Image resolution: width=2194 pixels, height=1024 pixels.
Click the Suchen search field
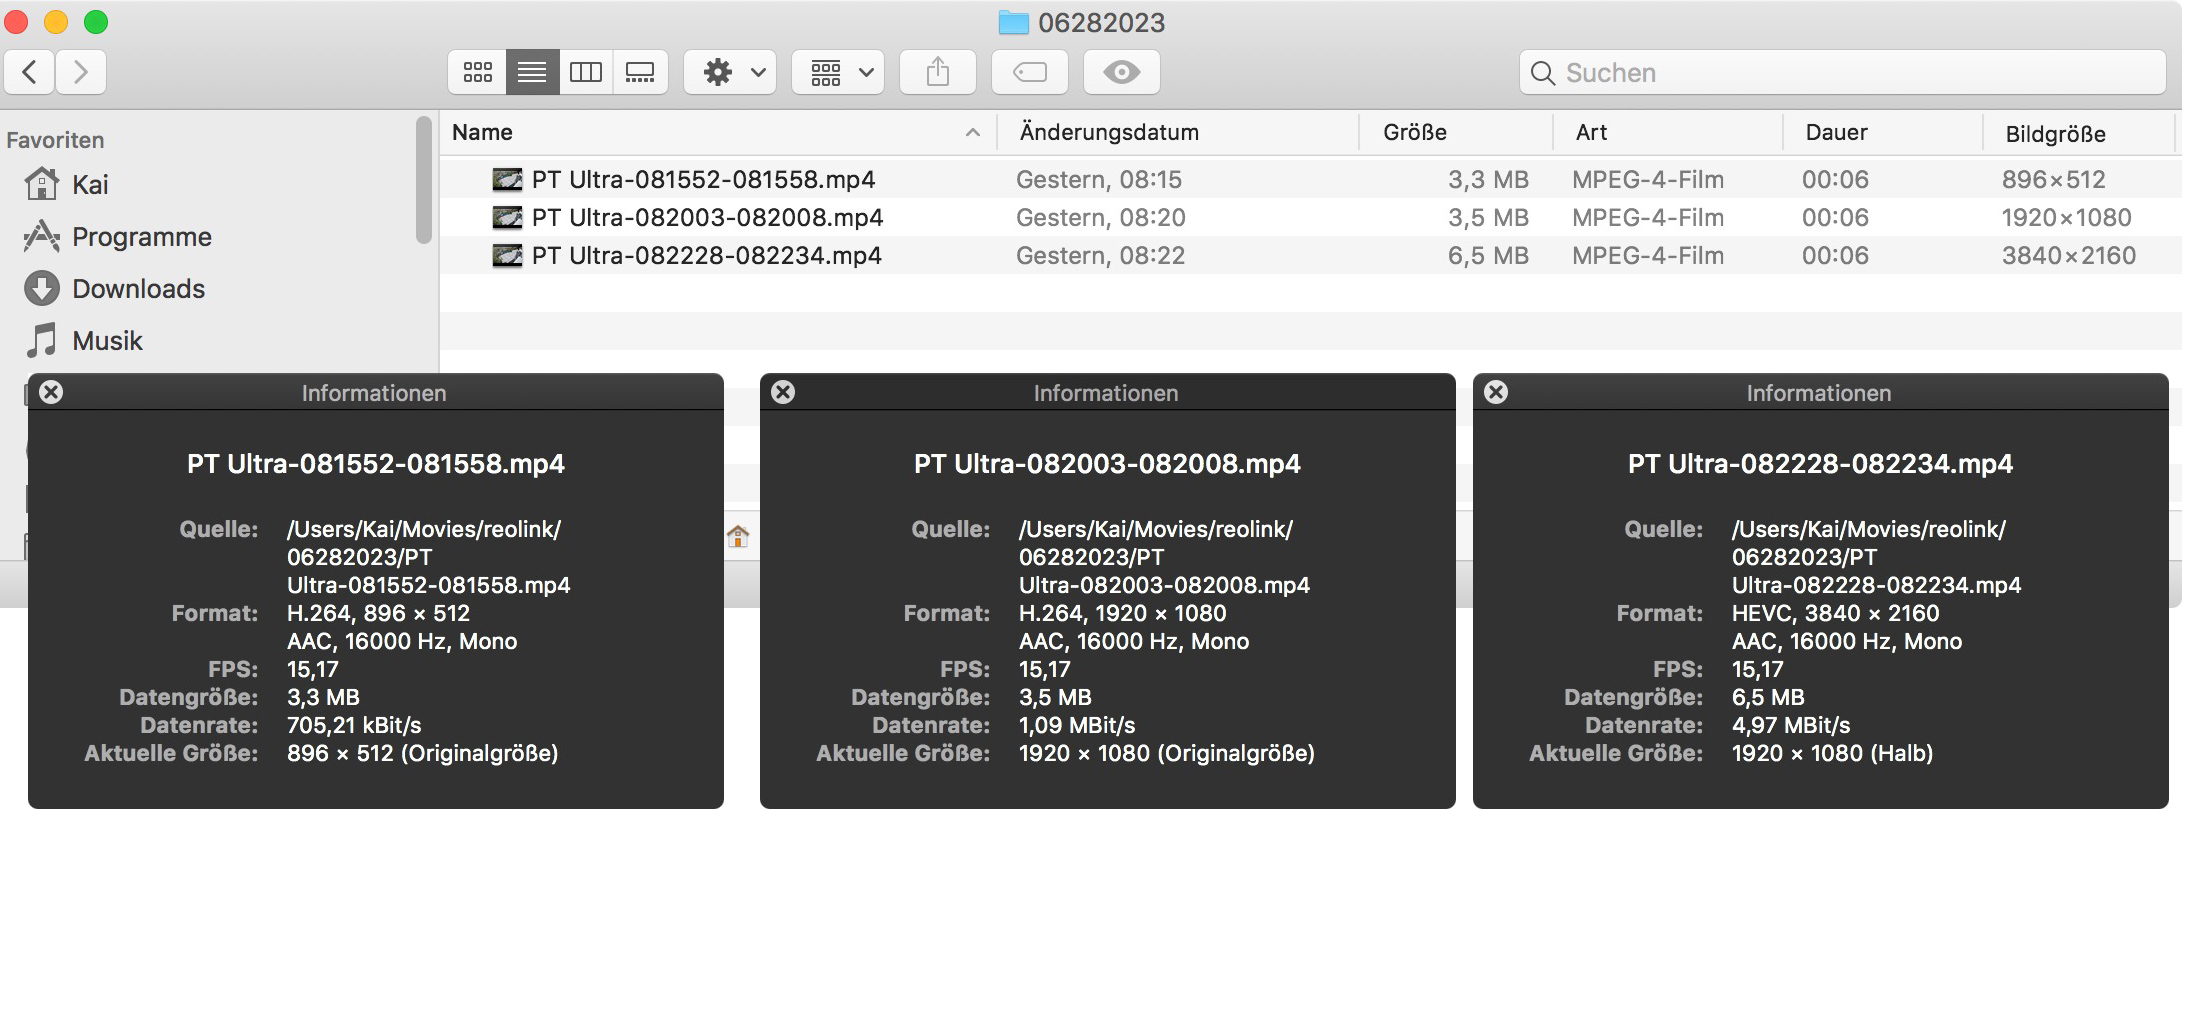(x=1850, y=73)
